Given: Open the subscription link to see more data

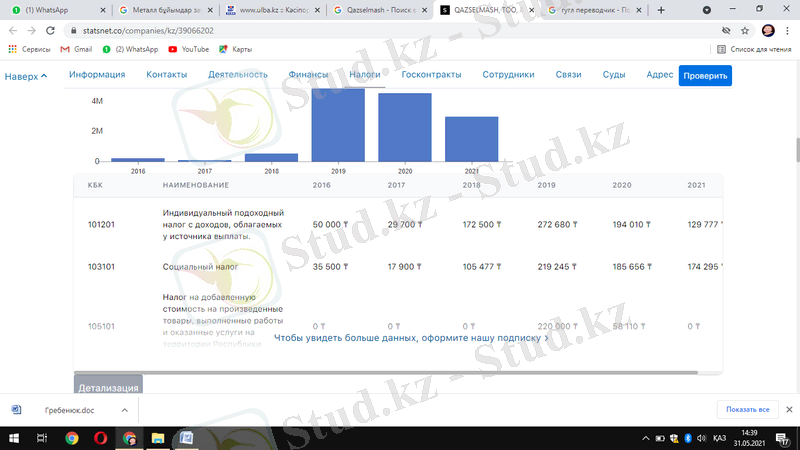Looking at the screenshot, I should (x=411, y=338).
